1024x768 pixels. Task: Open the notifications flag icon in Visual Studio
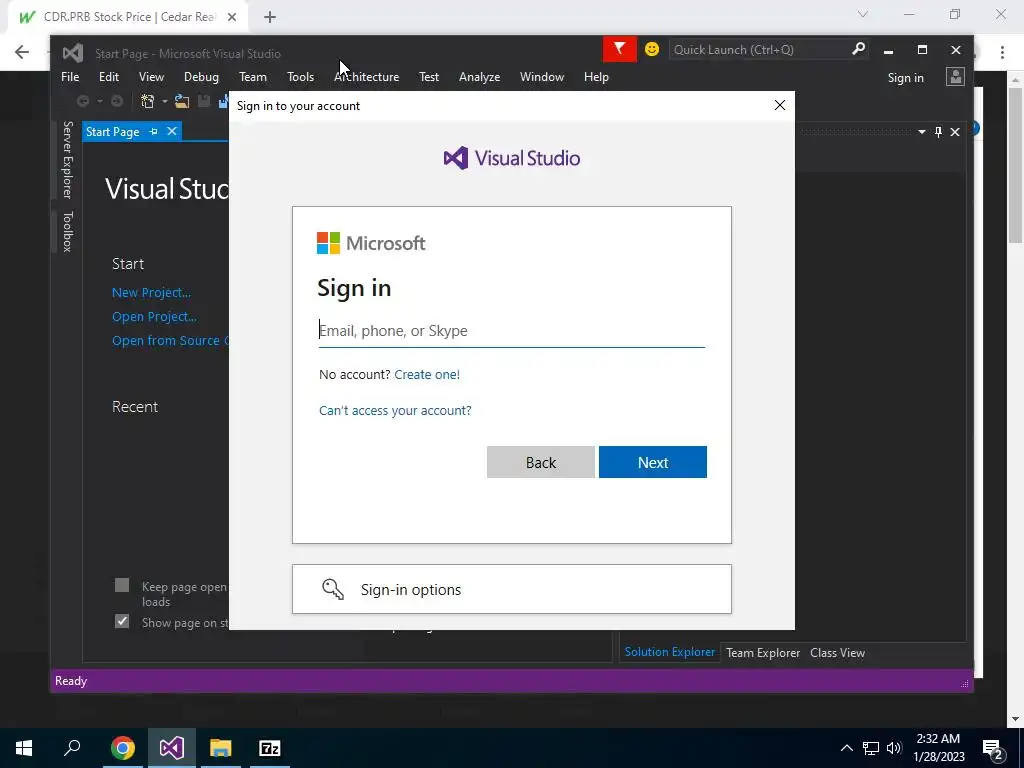[x=619, y=49]
